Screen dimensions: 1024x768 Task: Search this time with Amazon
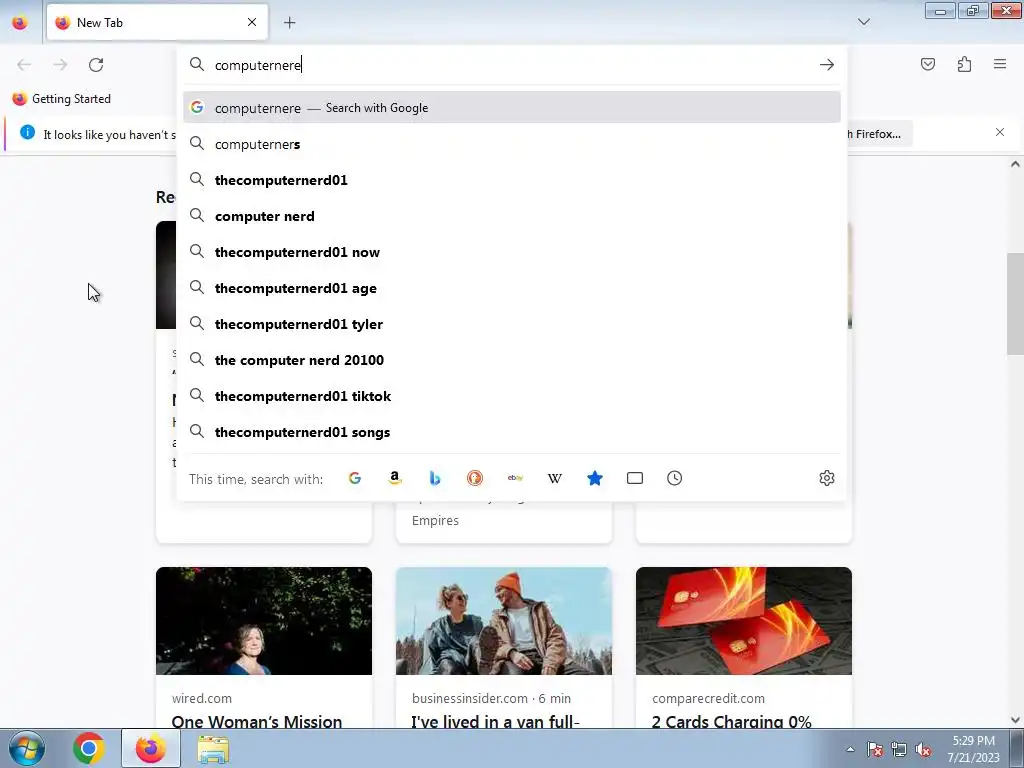394,478
